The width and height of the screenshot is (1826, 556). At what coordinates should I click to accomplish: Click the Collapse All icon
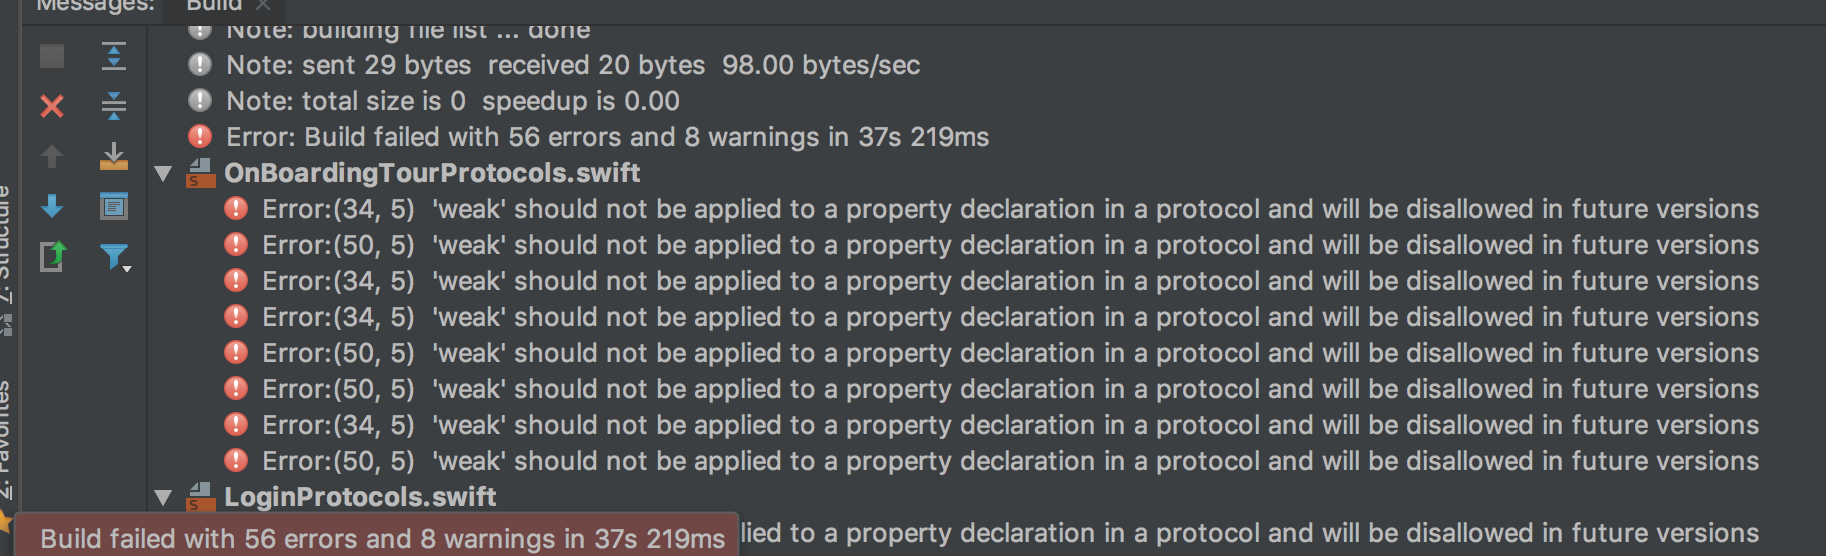(114, 105)
